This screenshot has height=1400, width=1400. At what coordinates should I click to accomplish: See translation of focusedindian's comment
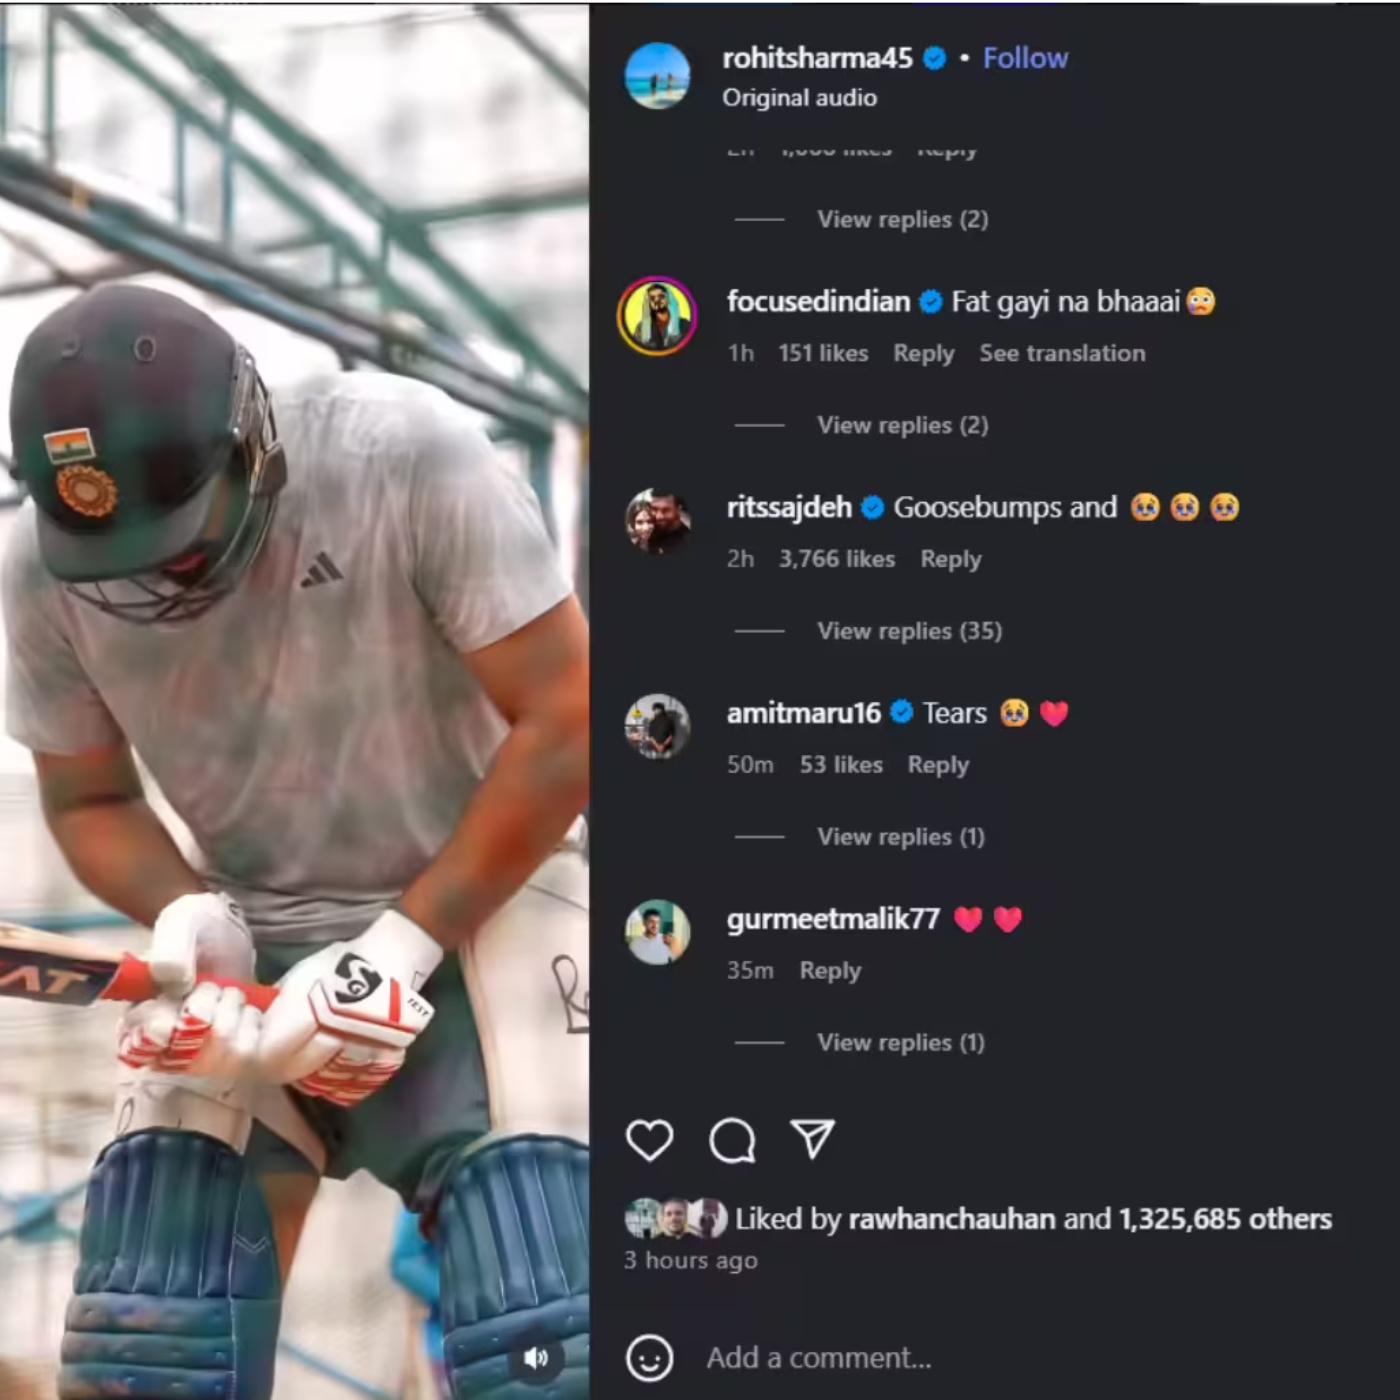pos(1062,353)
